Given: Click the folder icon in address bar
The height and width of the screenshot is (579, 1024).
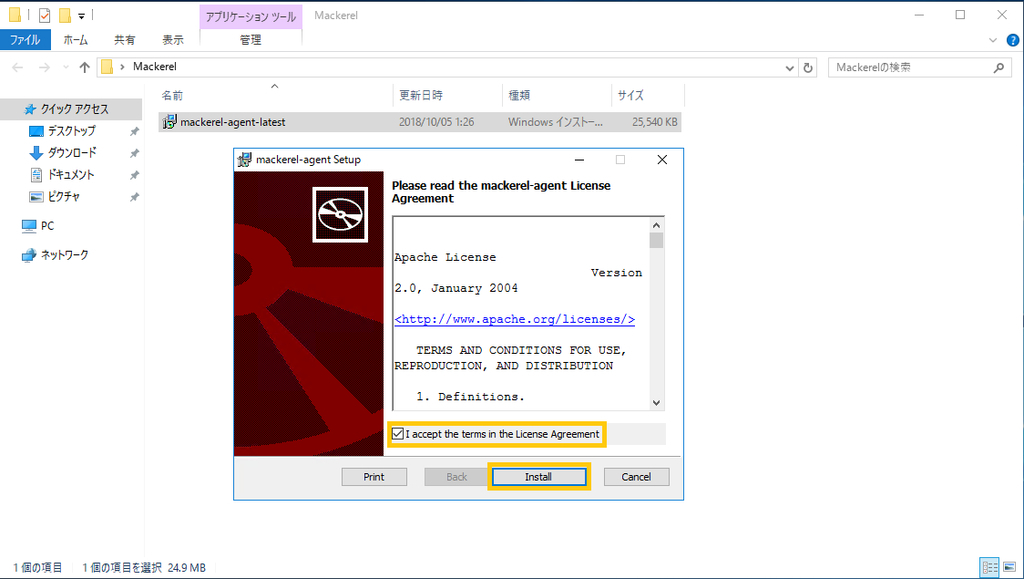Looking at the screenshot, I should coord(107,67).
